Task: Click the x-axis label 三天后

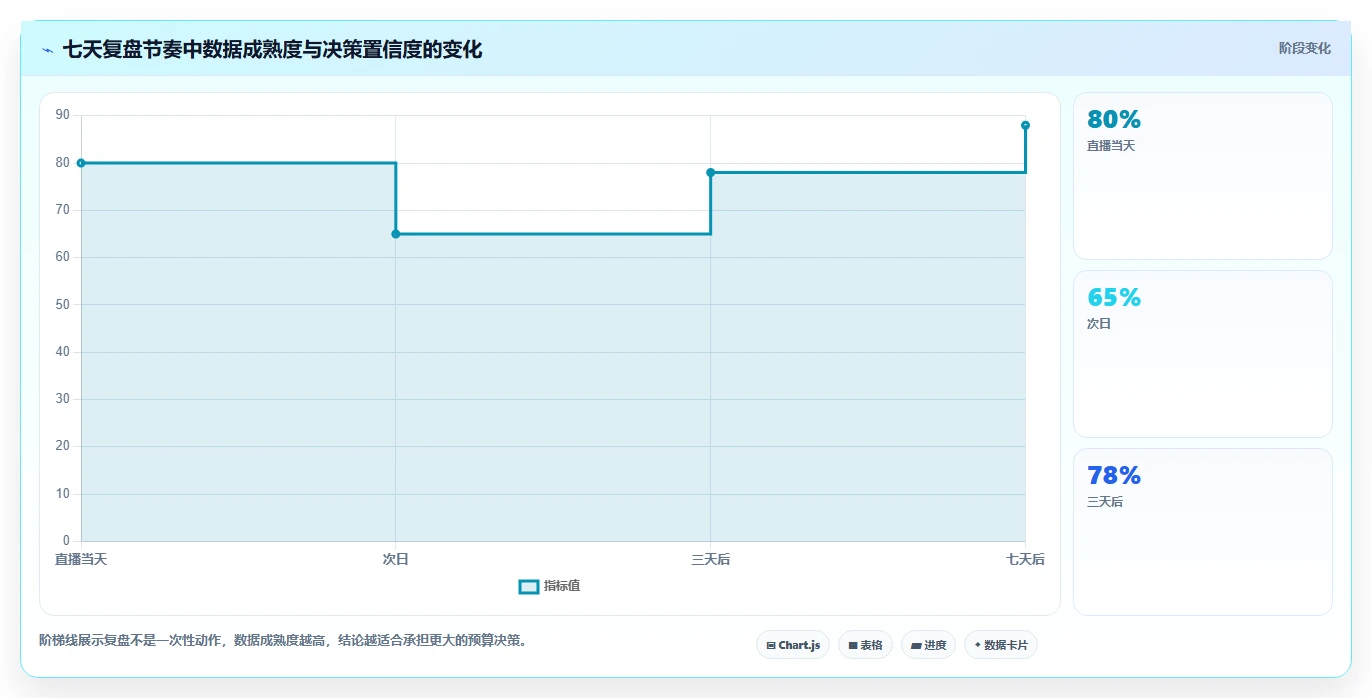Action: [711, 559]
